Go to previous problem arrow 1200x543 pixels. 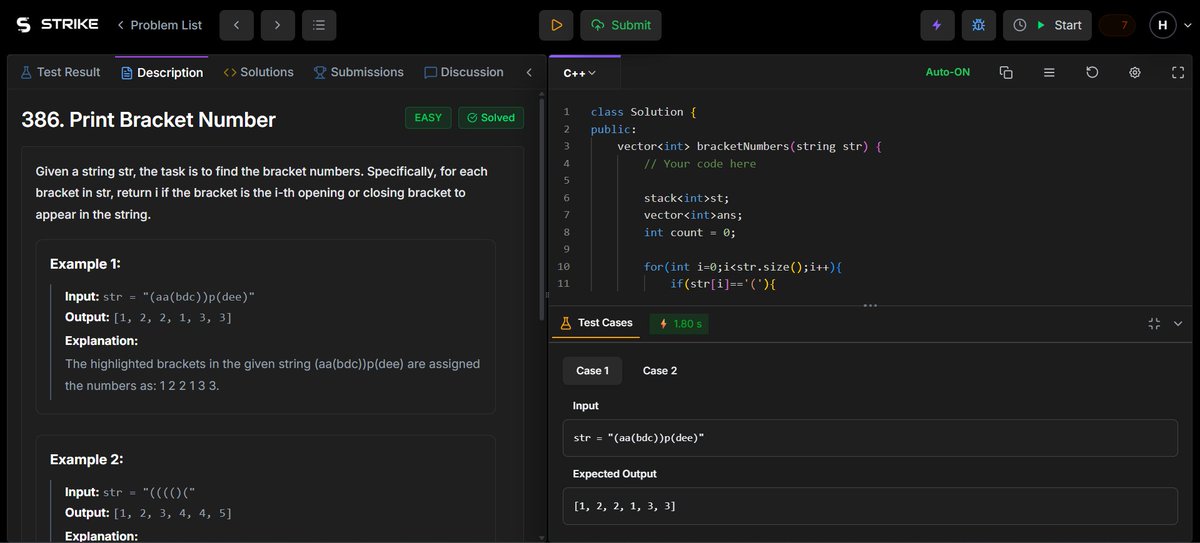click(236, 25)
